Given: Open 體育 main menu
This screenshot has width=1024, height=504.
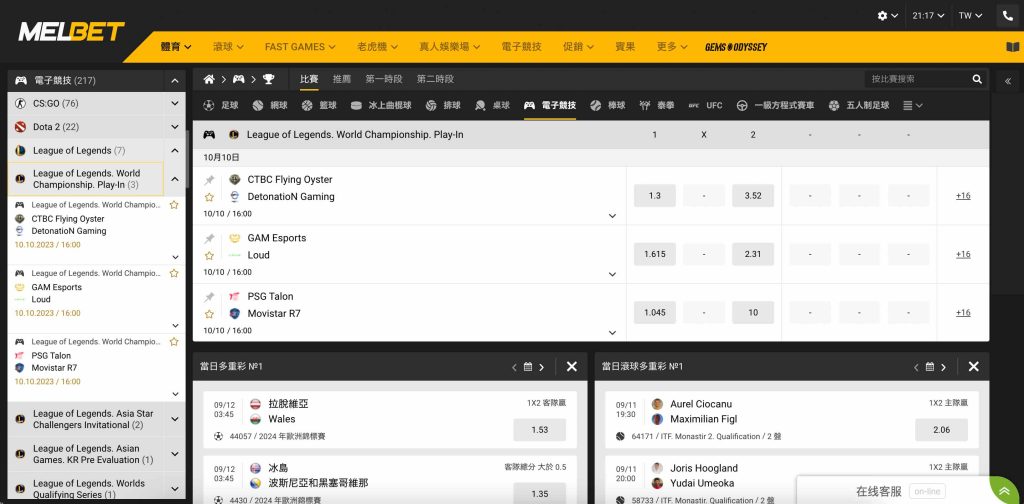Looking at the screenshot, I should [x=176, y=47].
